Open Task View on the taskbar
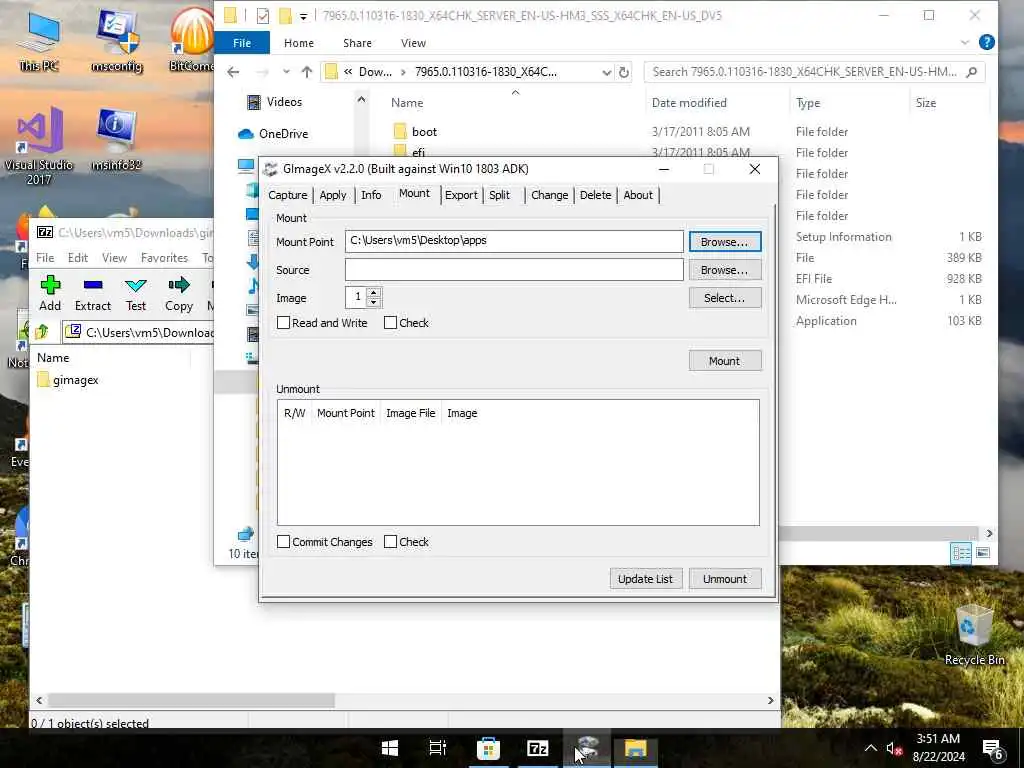The width and height of the screenshot is (1024, 768). (x=438, y=748)
